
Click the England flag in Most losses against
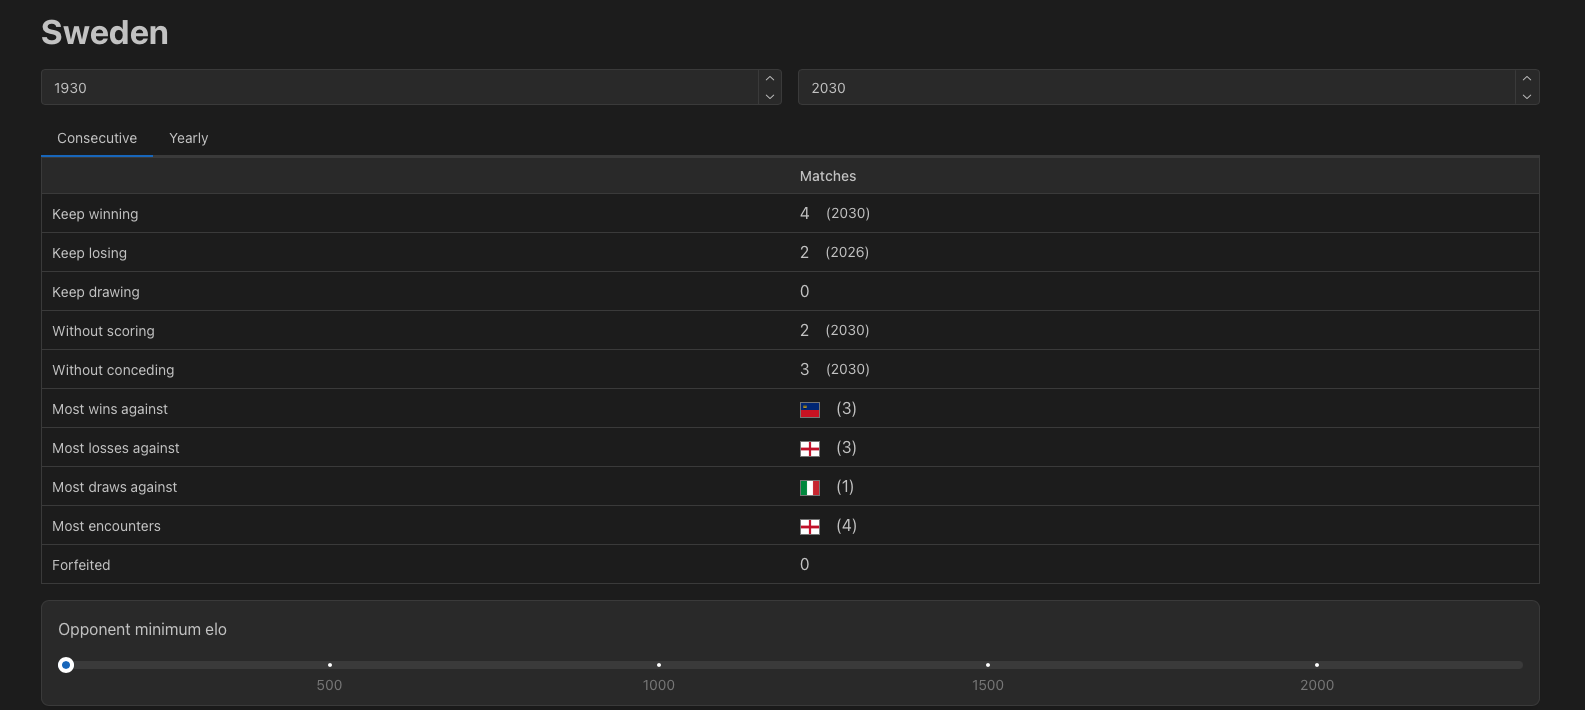[810, 448]
